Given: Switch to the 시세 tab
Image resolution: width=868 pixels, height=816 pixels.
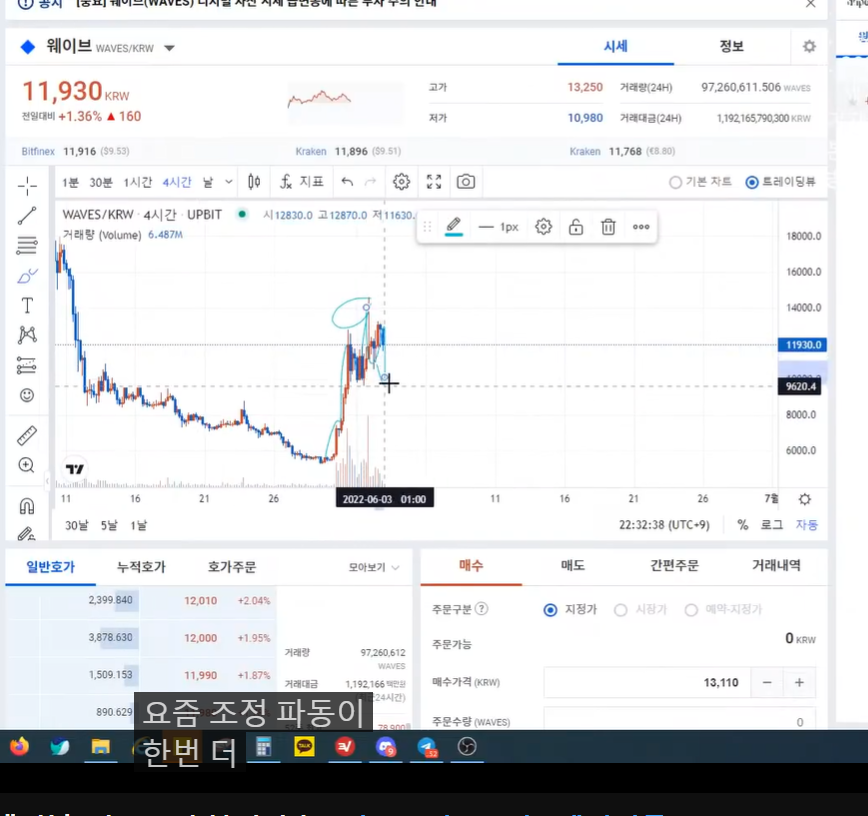Looking at the screenshot, I should (x=616, y=46).
